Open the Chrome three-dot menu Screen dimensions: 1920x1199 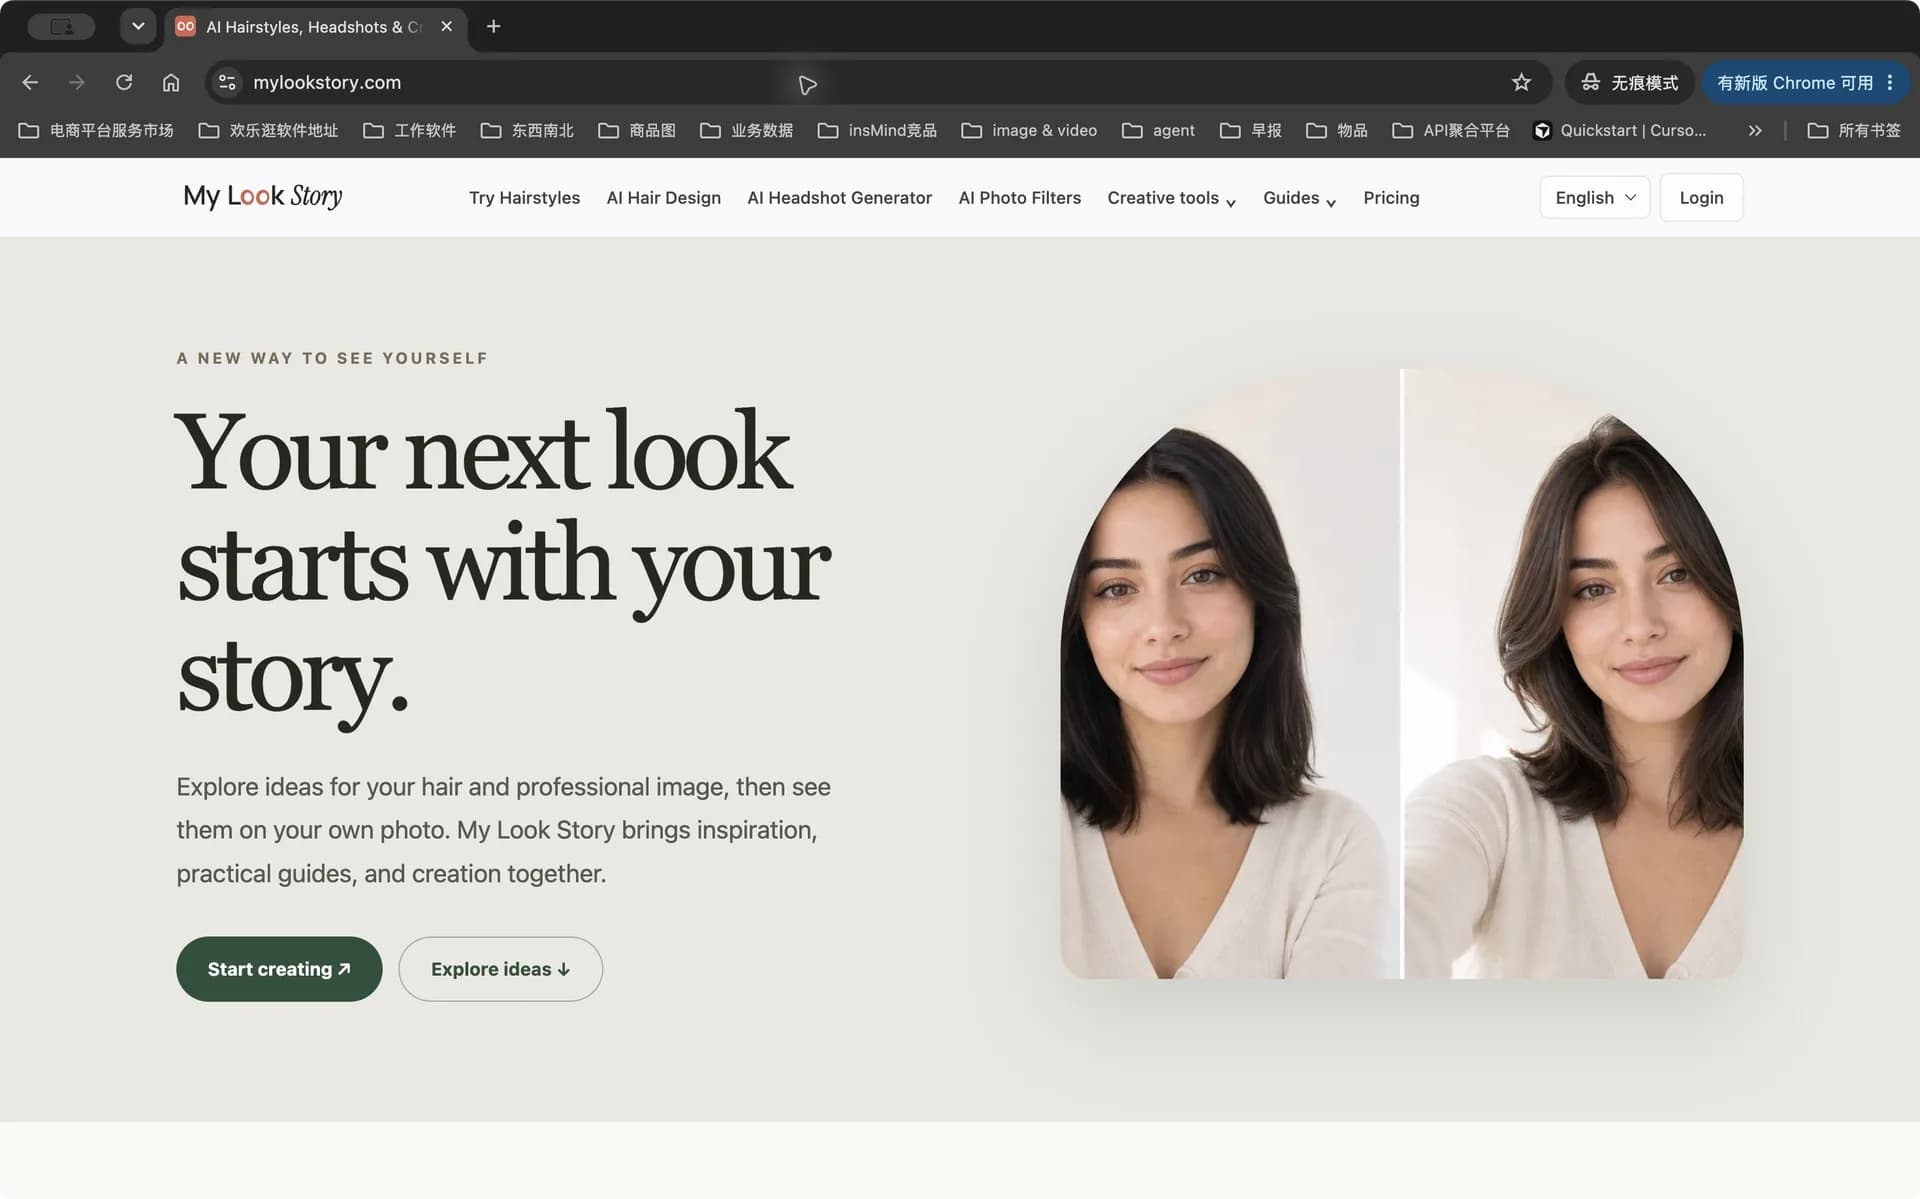tap(1889, 82)
